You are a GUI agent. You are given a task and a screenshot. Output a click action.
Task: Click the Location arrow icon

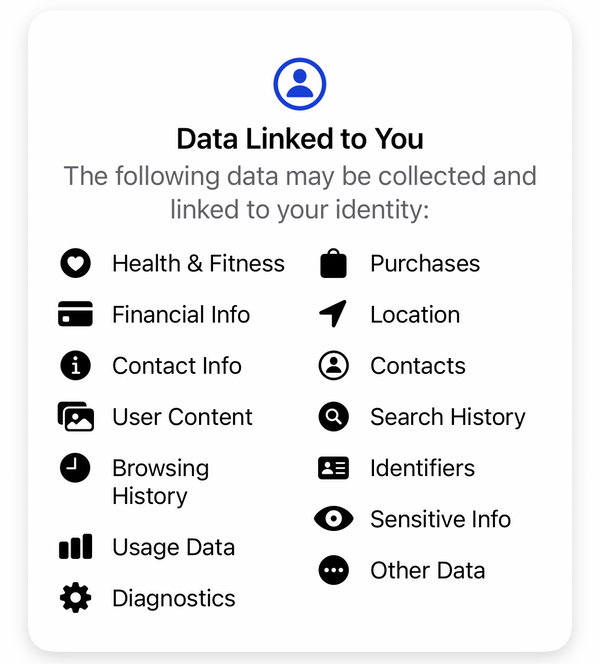click(333, 314)
